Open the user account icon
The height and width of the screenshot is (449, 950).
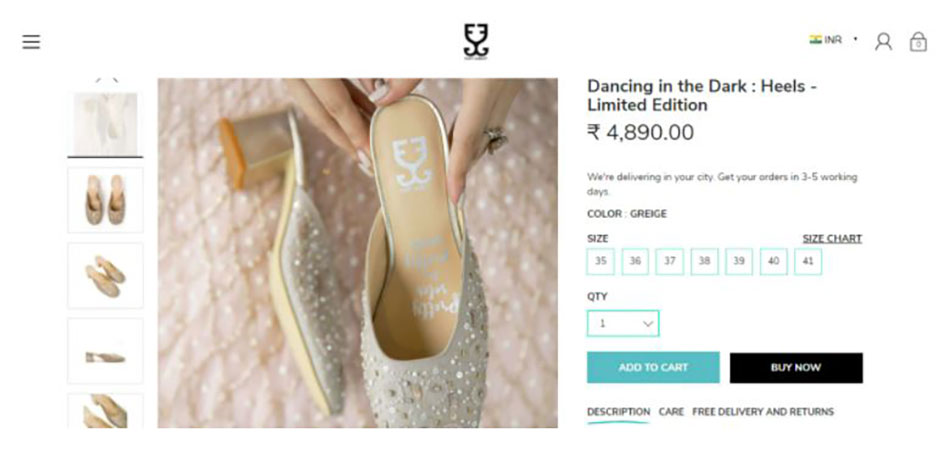point(883,41)
